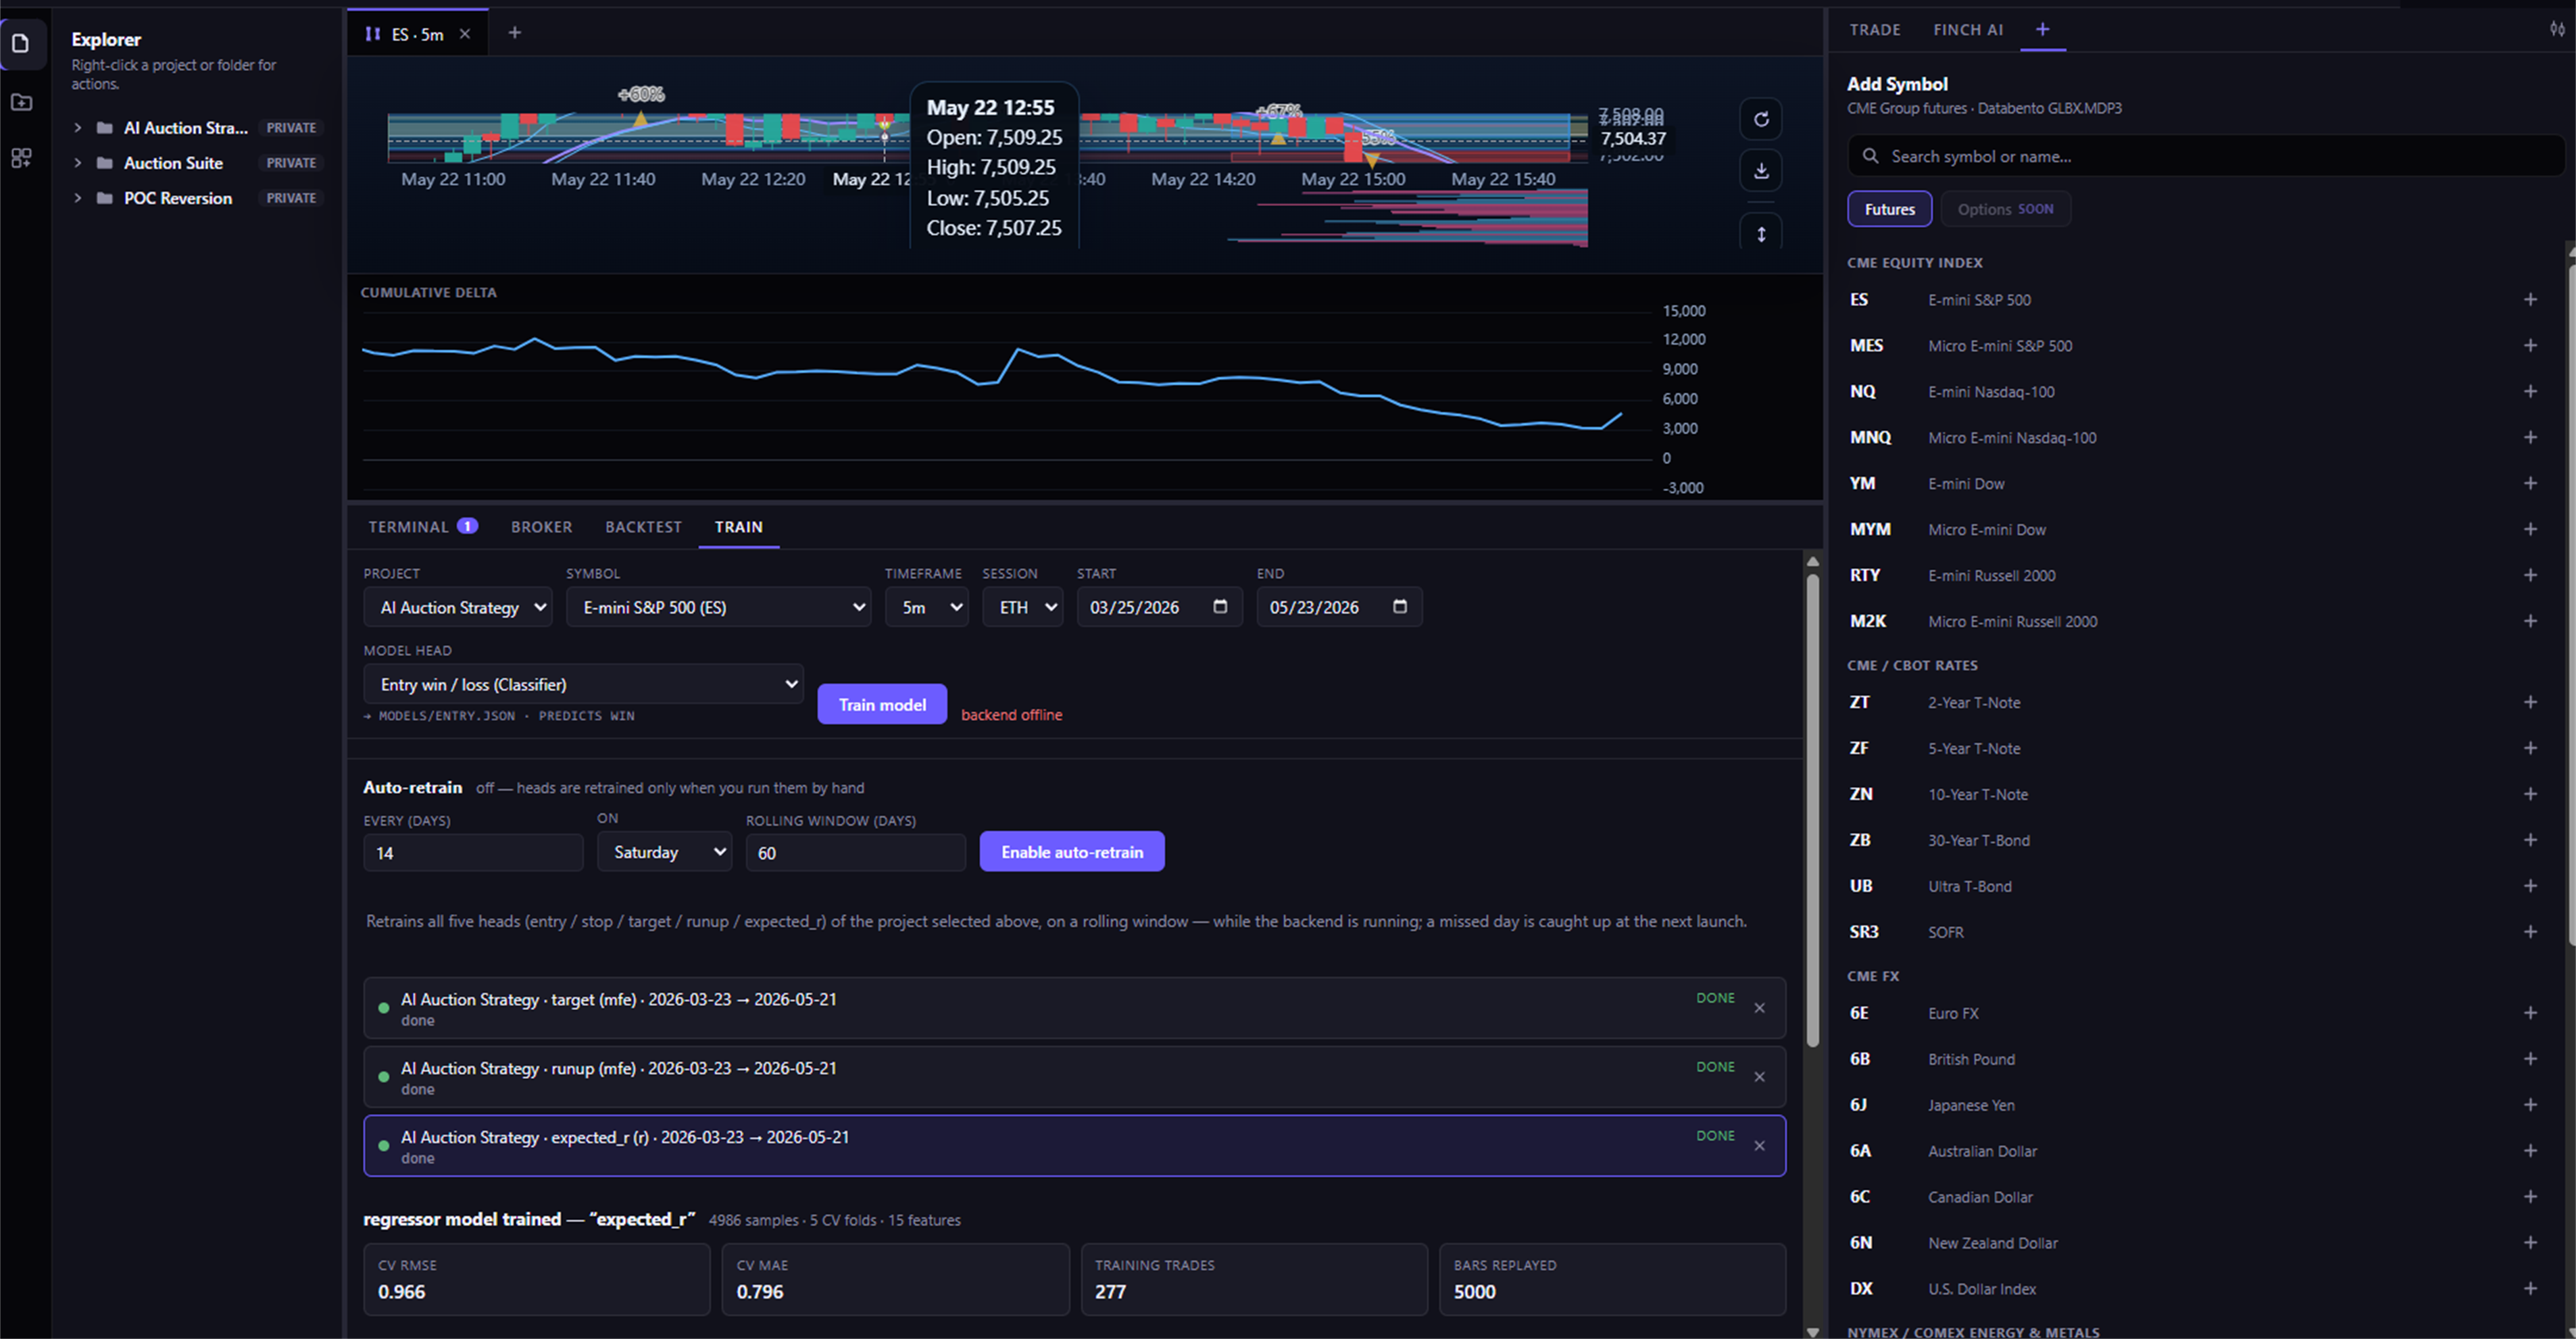The image size is (2576, 1339).
Task: Click the CV RMSE 0.966 metric card
Action: [x=537, y=1280]
